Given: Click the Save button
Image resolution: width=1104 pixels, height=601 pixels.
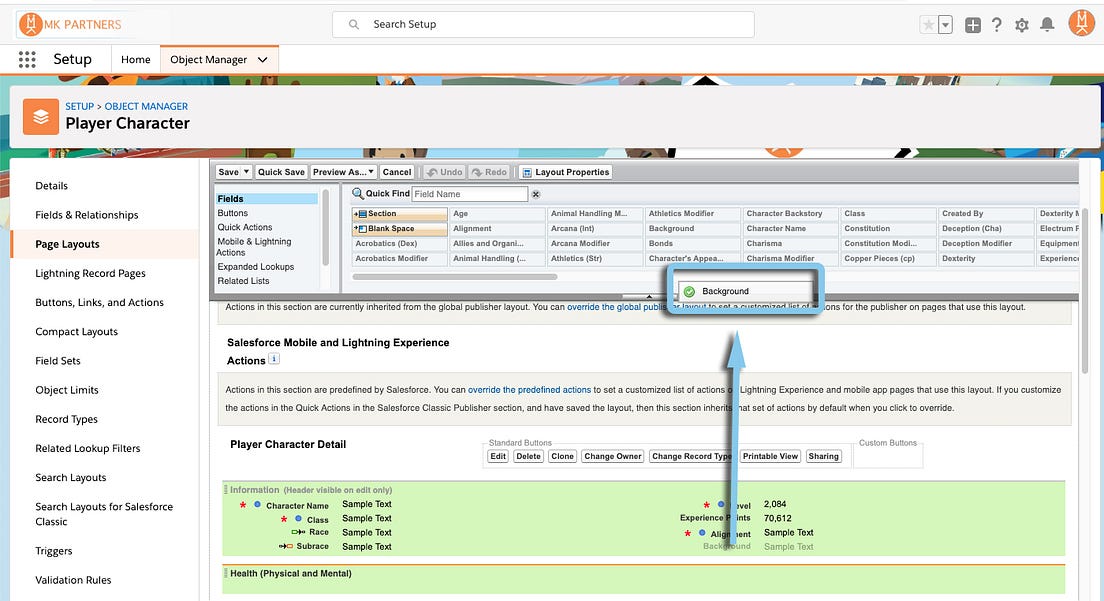Looking at the screenshot, I should [228, 172].
